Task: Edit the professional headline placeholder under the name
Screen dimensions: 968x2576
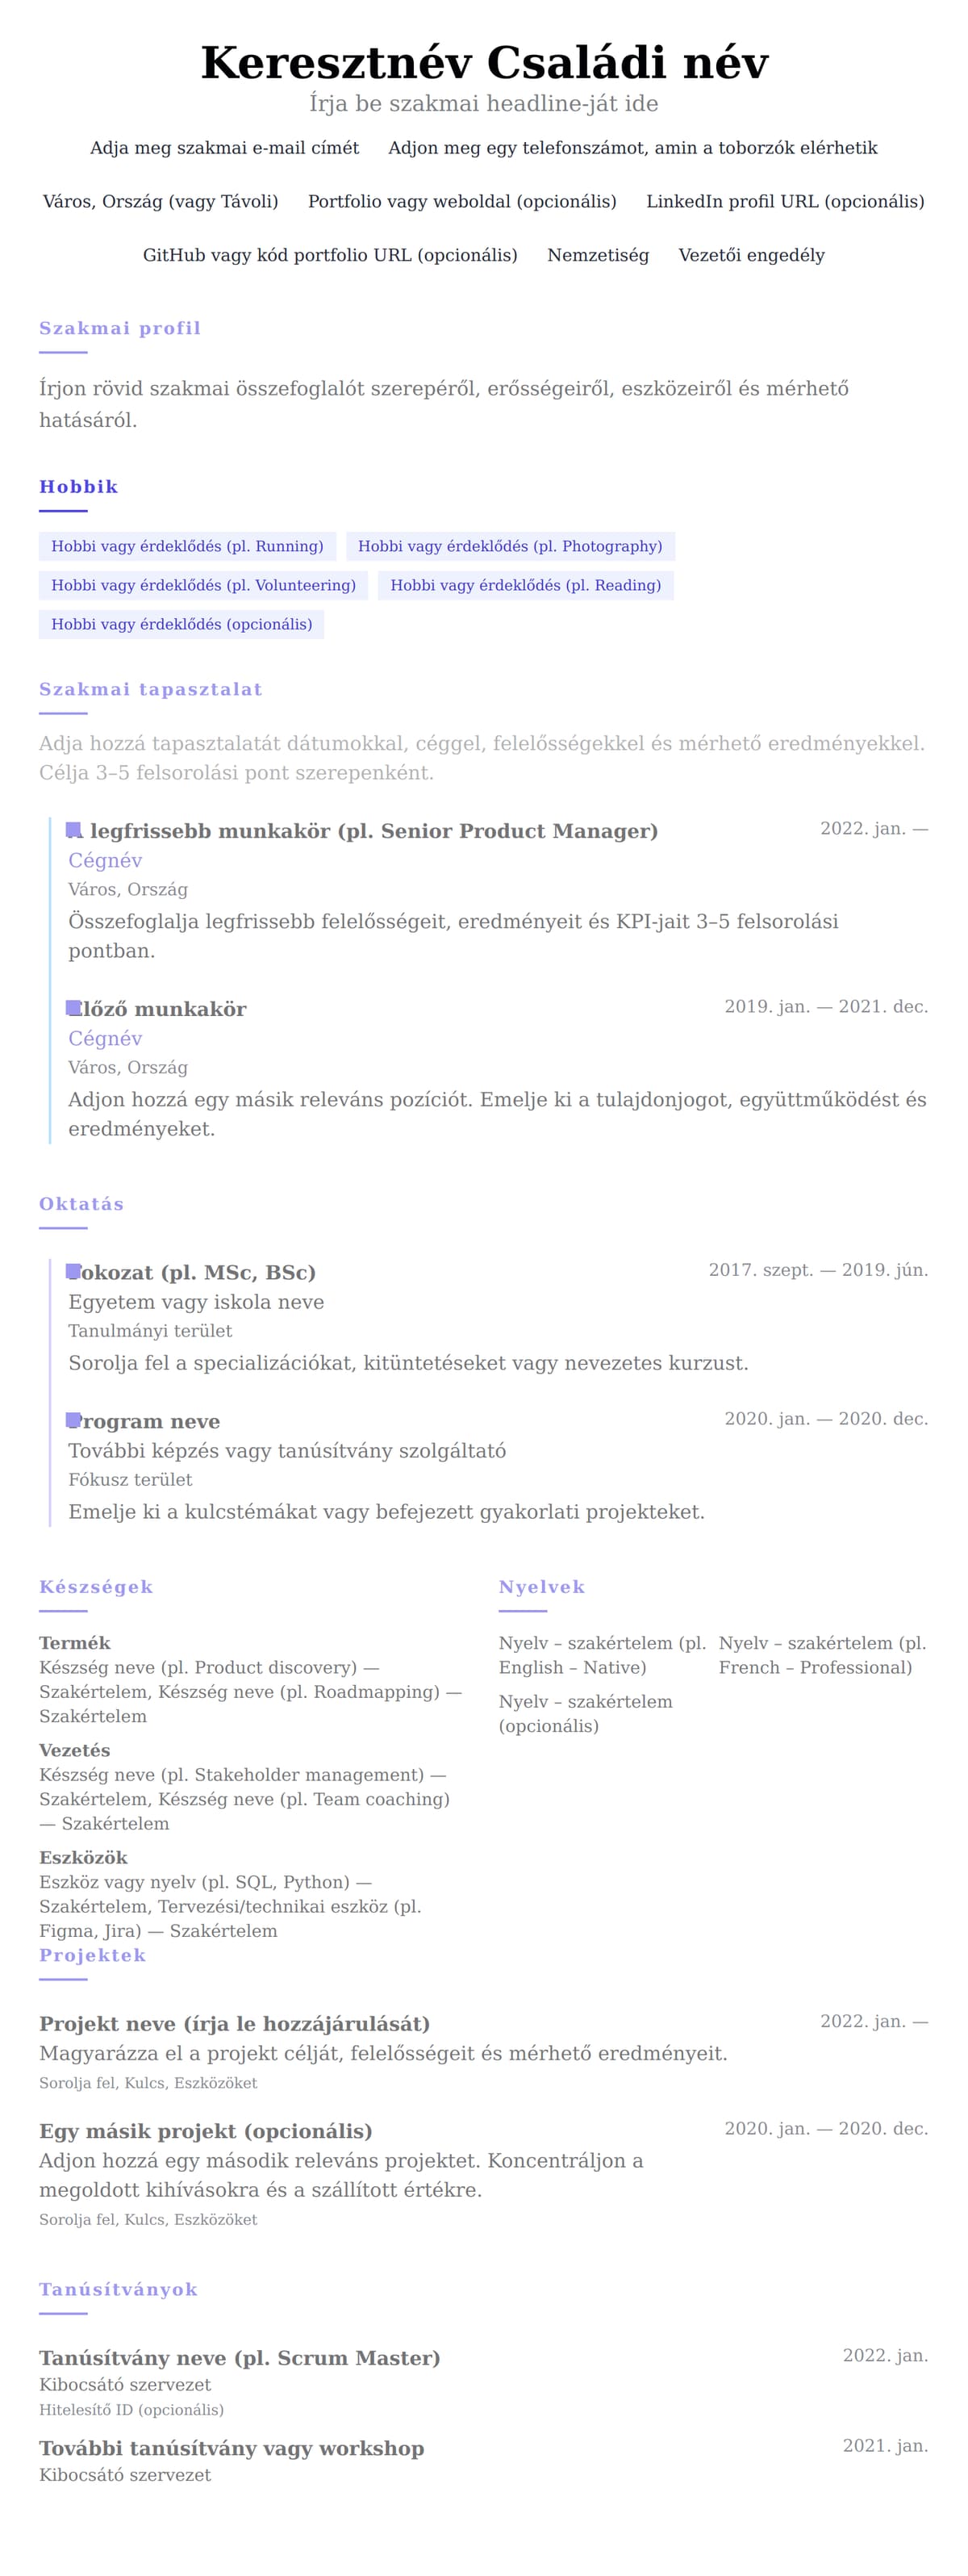Action: pyautogui.click(x=484, y=104)
